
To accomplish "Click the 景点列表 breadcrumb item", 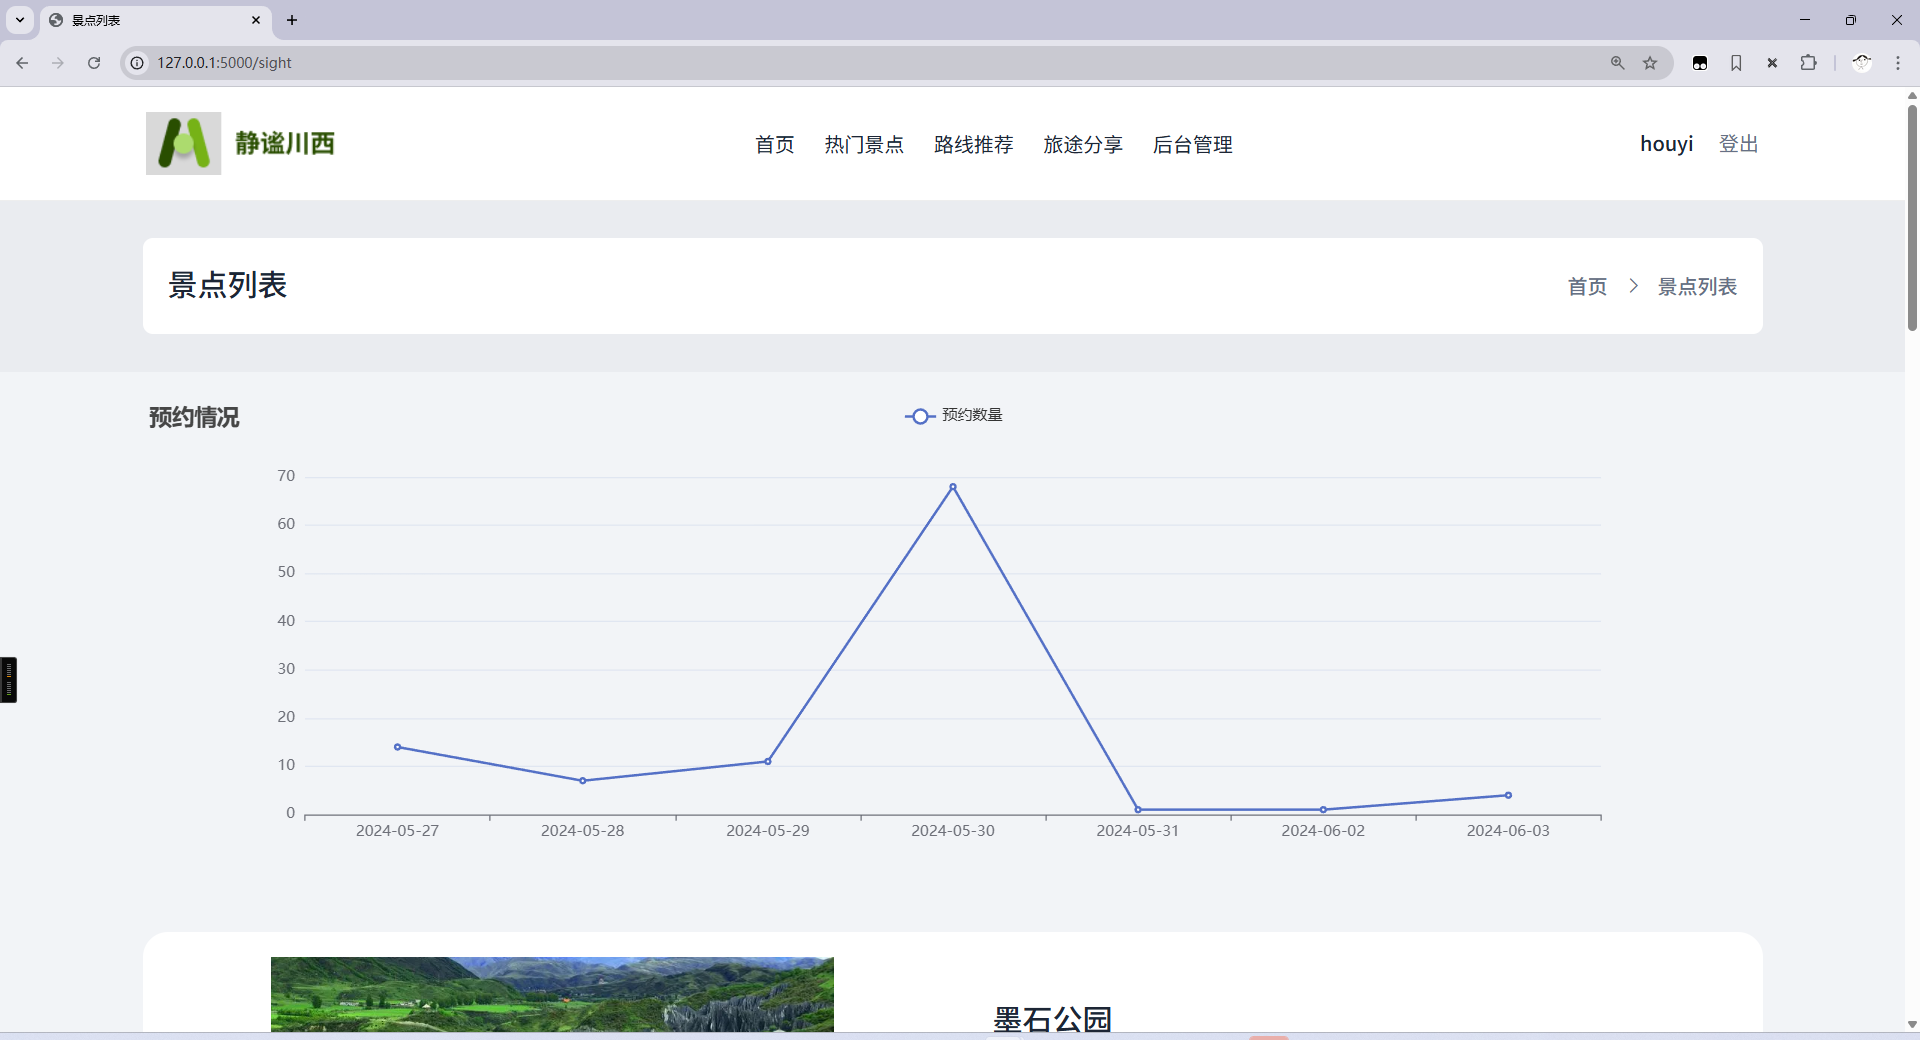I will click(x=1698, y=286).
